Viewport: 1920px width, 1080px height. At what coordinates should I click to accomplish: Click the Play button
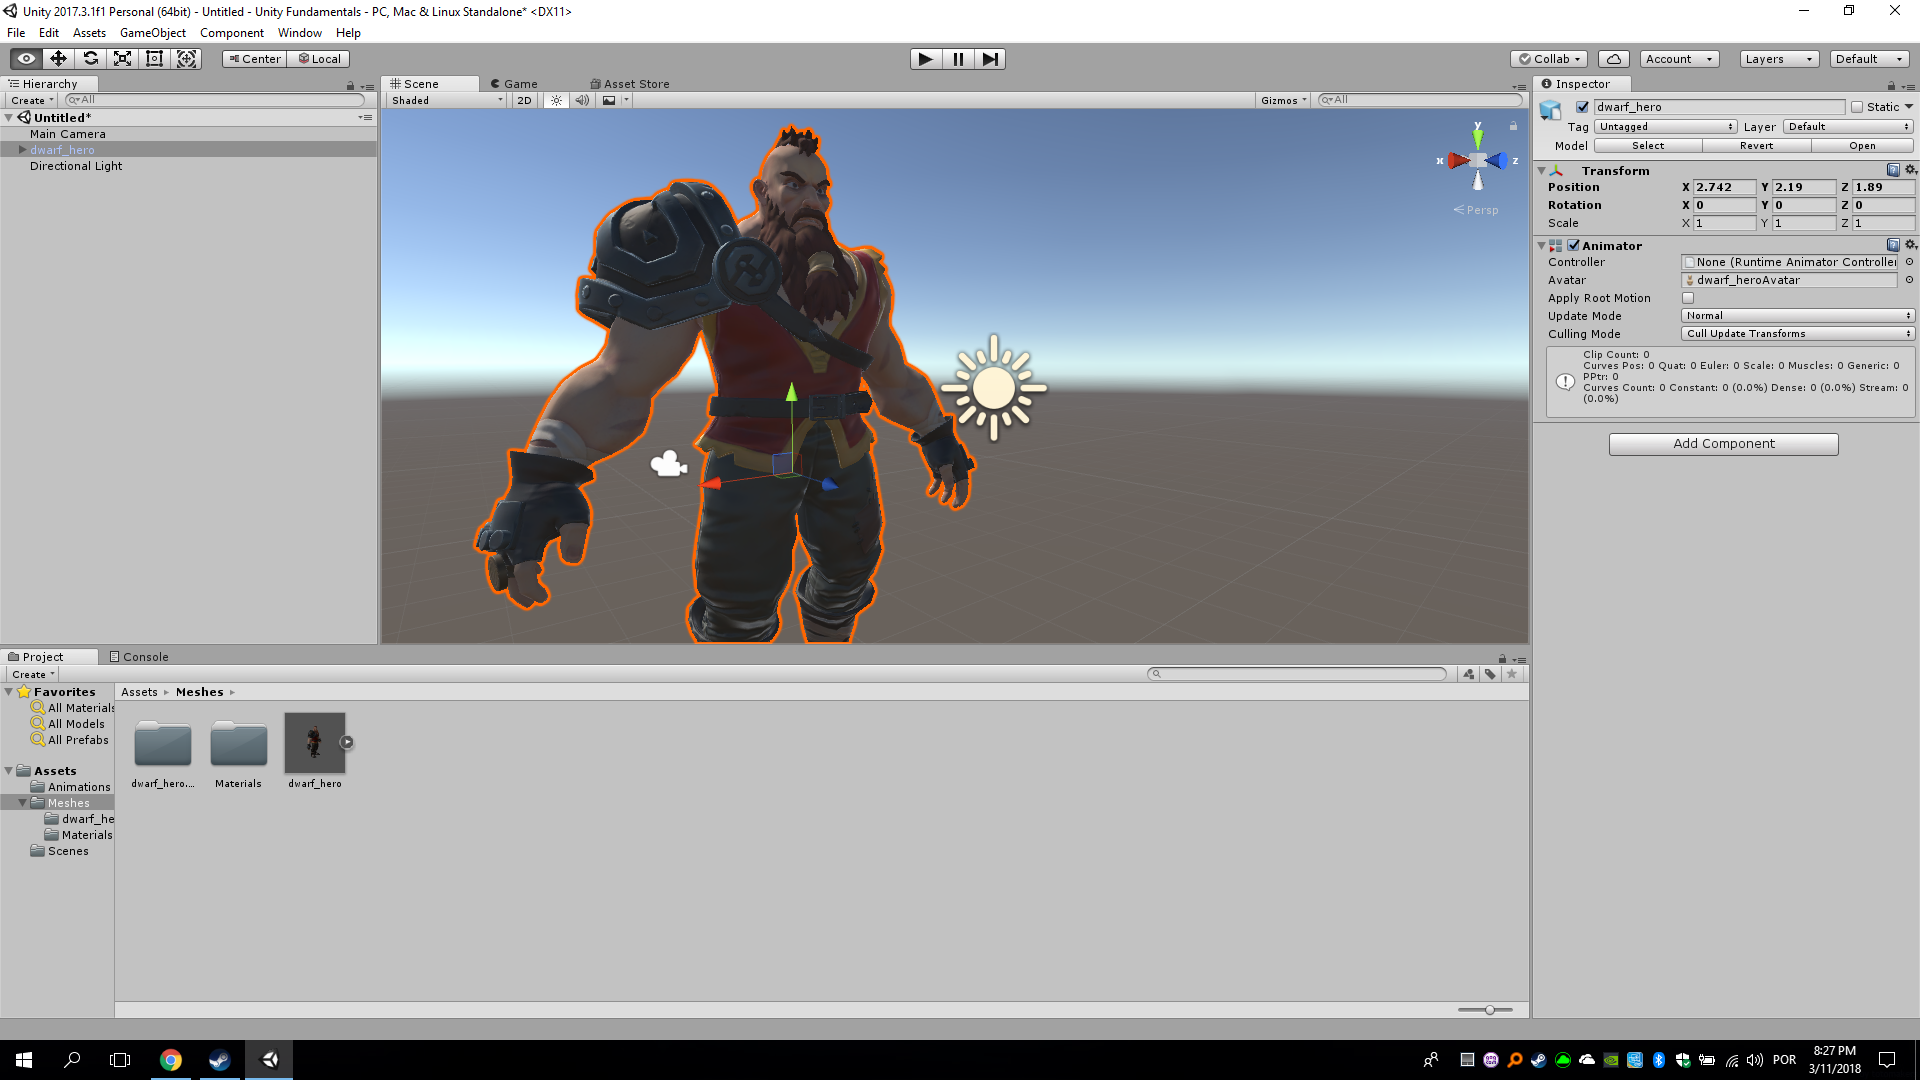(x=926, y=59)
